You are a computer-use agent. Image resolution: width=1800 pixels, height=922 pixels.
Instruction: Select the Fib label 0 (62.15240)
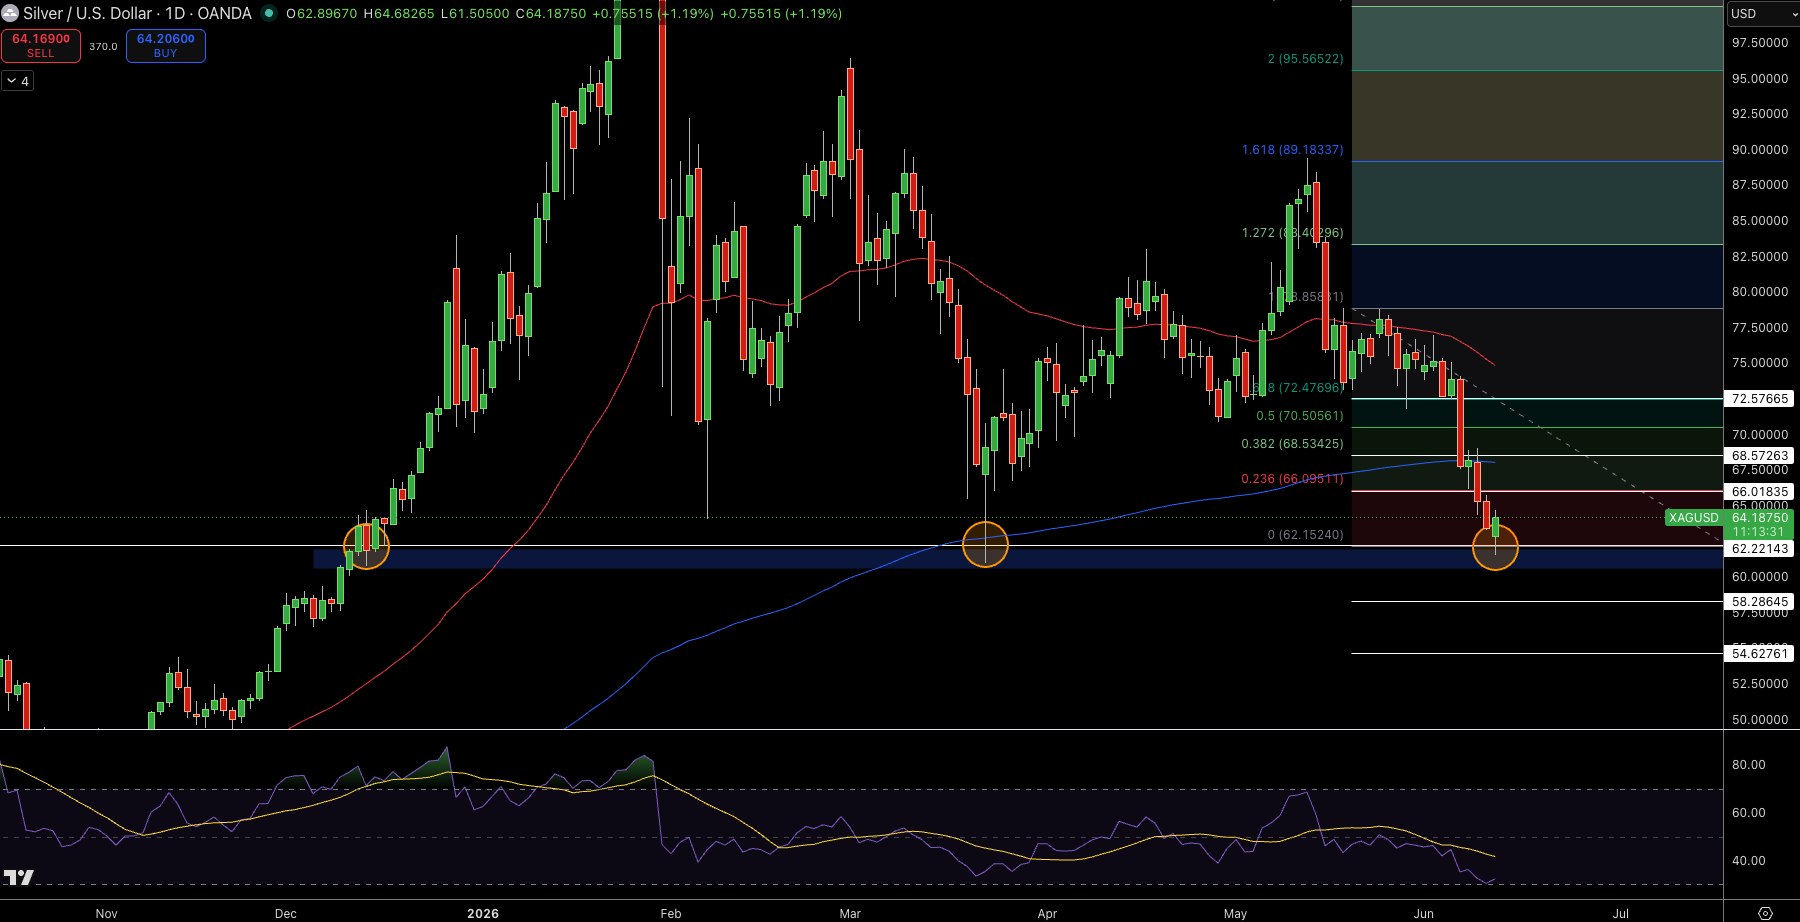click(x=1305, y=535)
